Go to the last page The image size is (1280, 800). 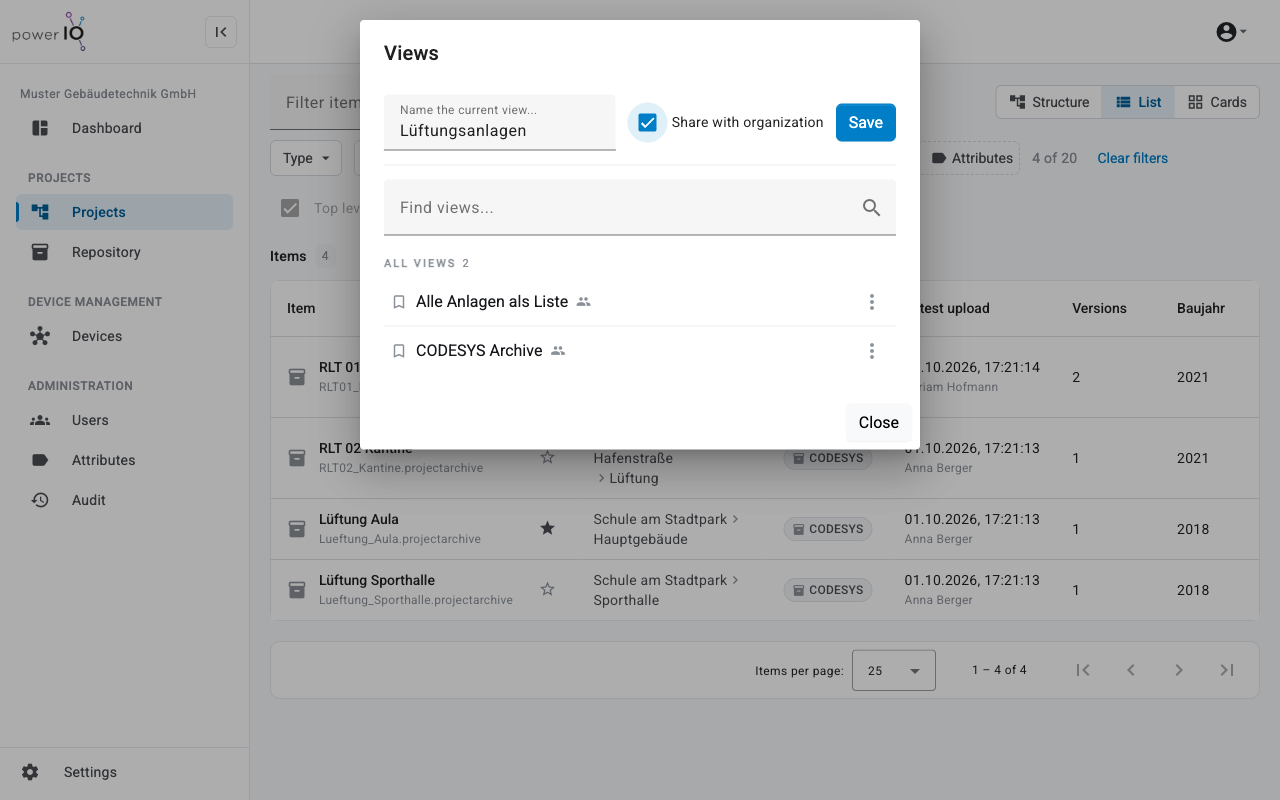pyautogui.click(x=1227, y=670)
